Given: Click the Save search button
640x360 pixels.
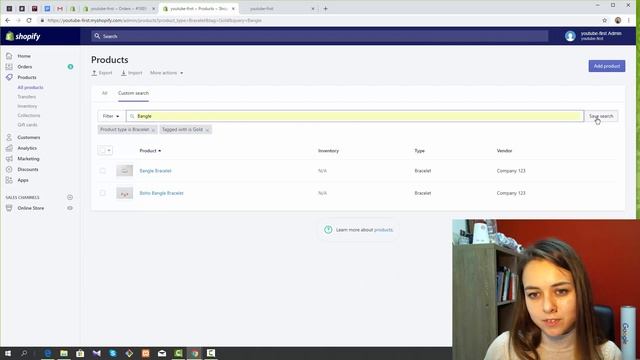Looking at the screenshot, I should point(601,116).
